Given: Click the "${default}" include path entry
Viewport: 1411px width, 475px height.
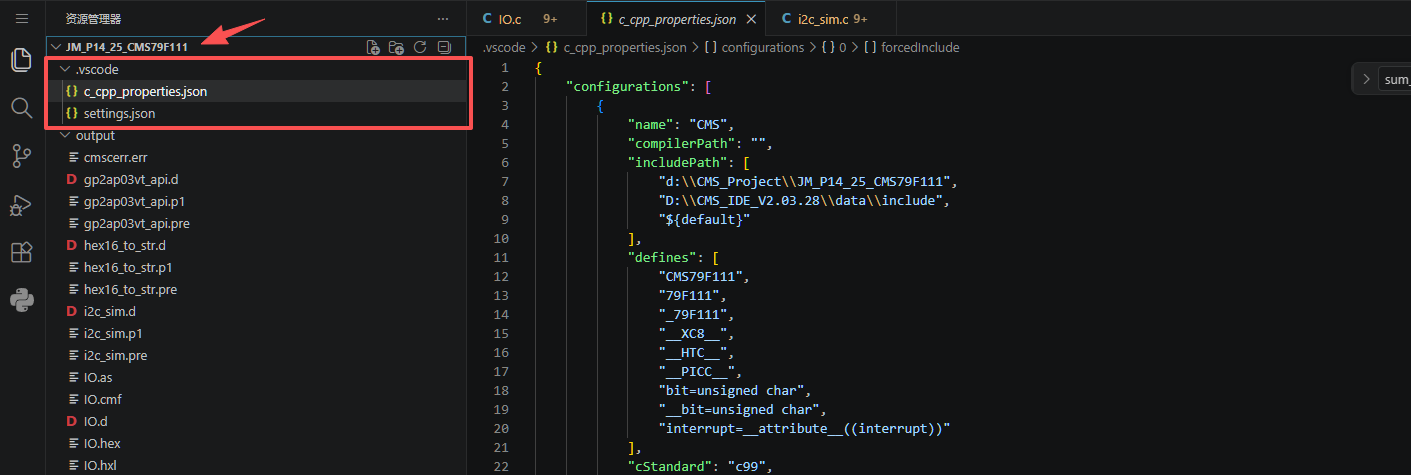Looking at the screenshot, I should (x=704, y=219).
